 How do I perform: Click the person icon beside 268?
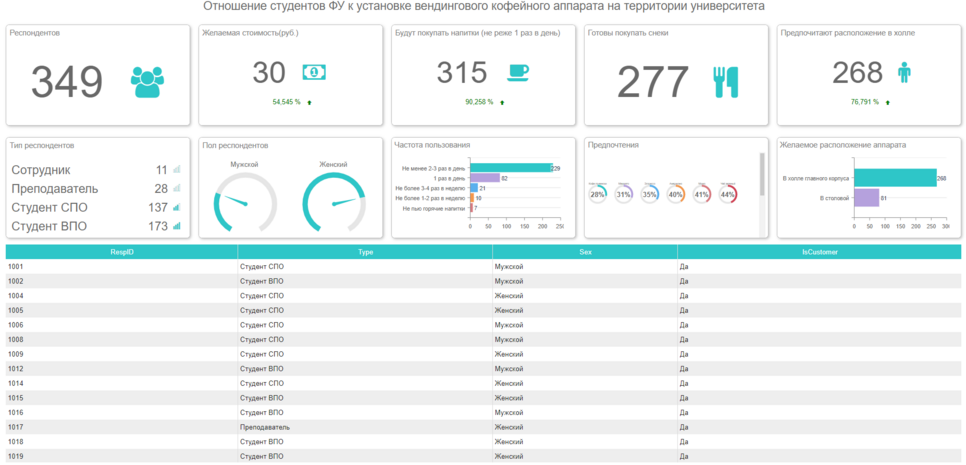(904, 72)
